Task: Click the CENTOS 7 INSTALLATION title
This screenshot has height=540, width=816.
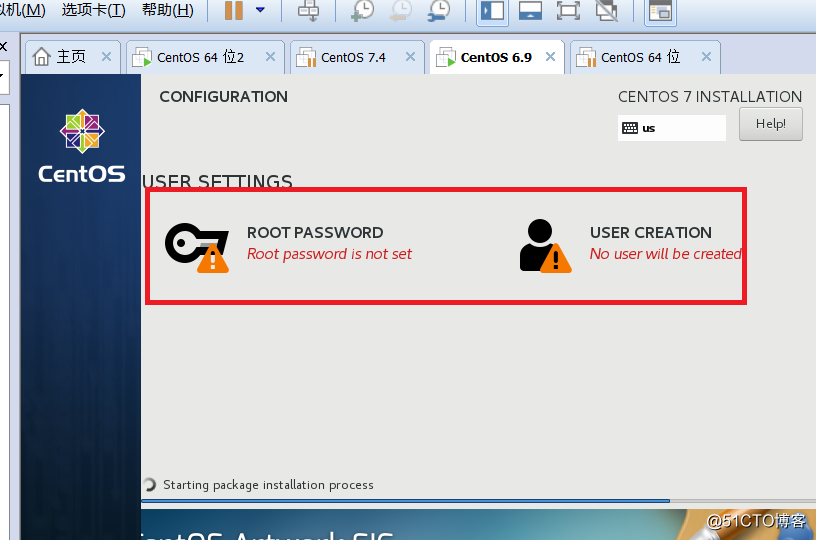Action: pos(710,97)
